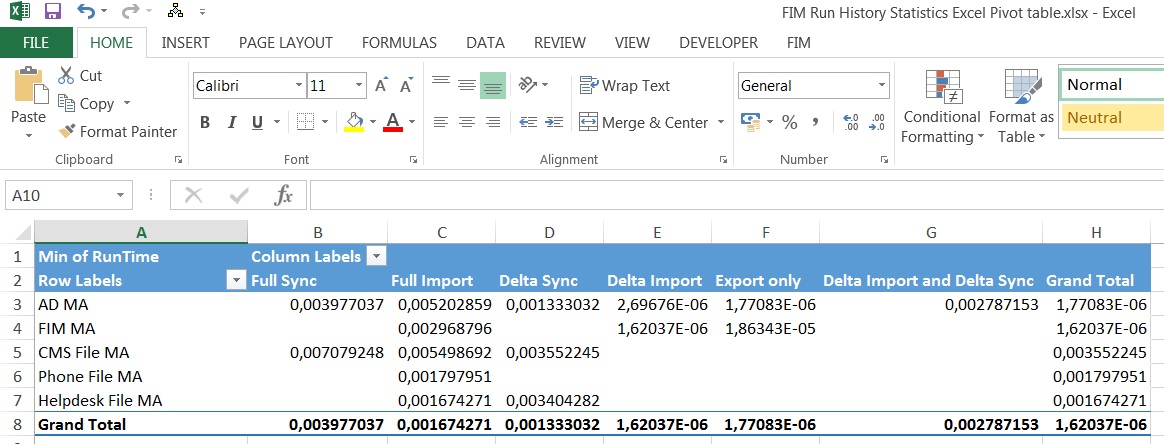Toggle Wrap Text option
The height and width of the screenshot is (444, 1164).
point(625,86)
